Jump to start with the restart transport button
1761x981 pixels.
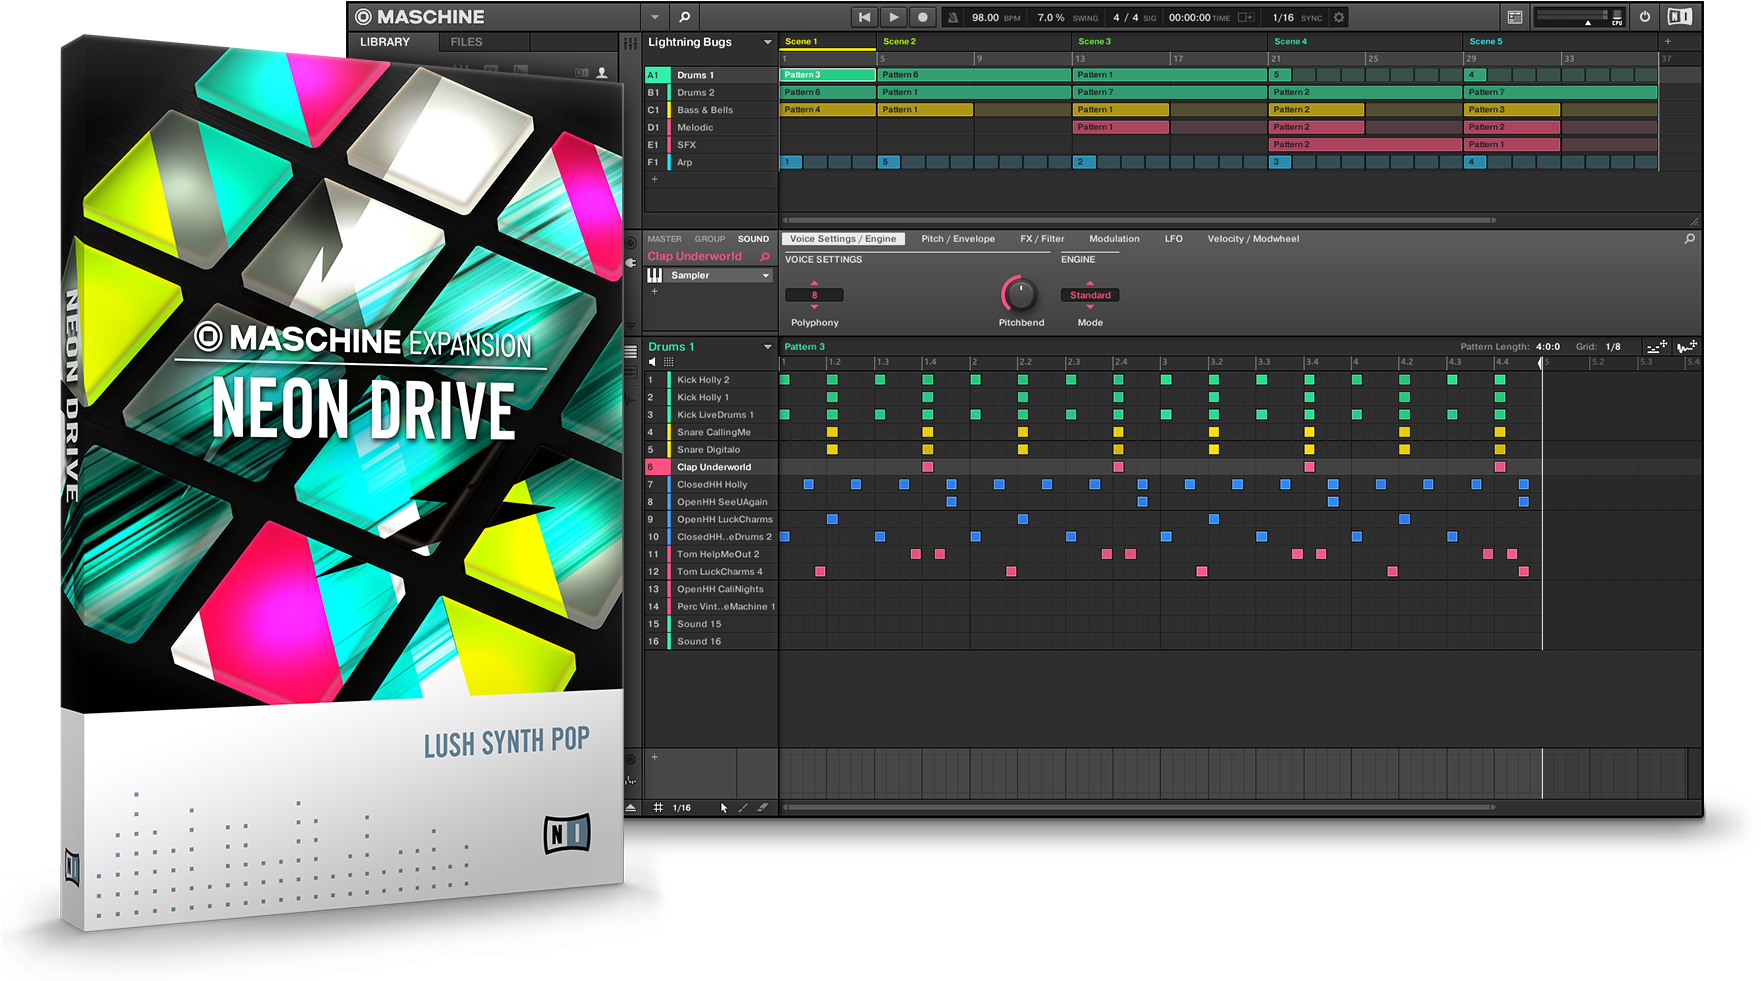pos(864,17)
